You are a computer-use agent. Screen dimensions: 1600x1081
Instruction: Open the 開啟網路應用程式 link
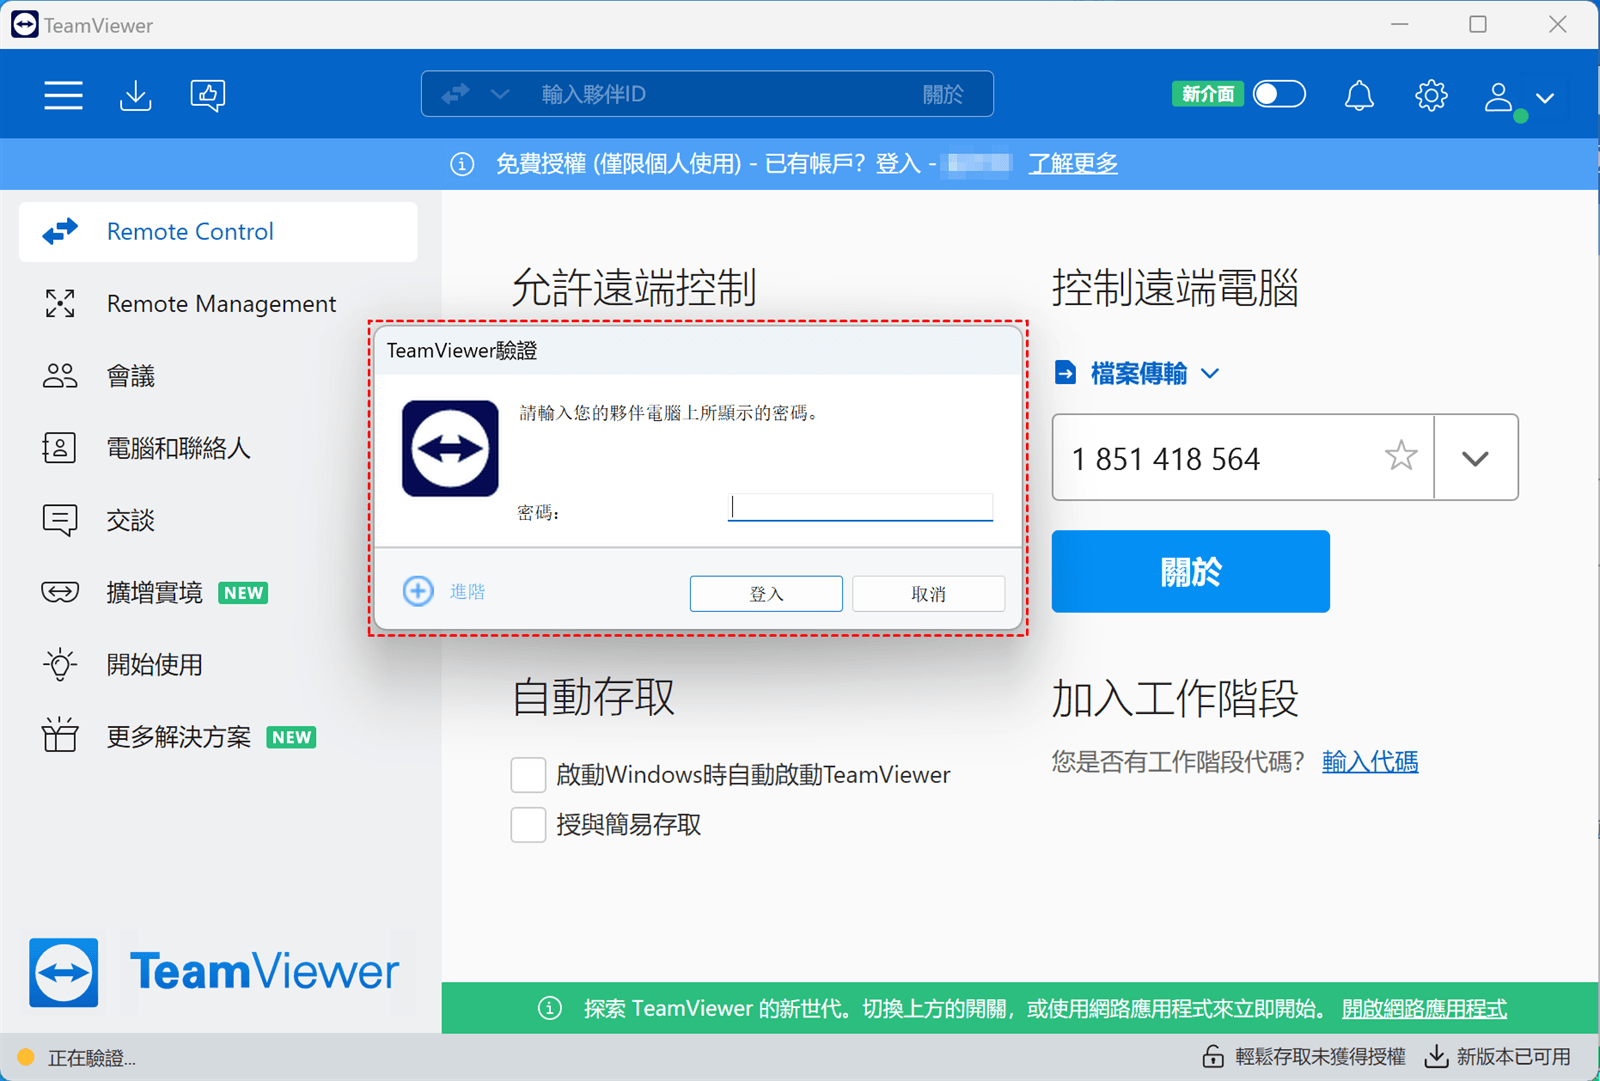tap(1424, 1008)
